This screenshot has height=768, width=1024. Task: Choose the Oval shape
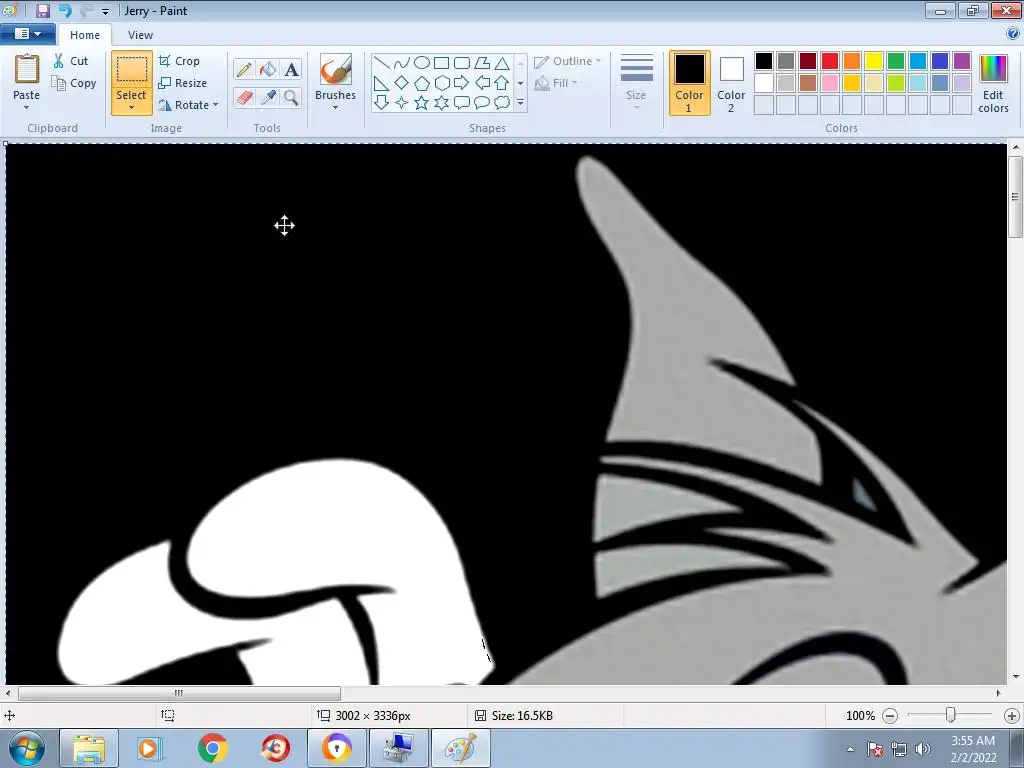[422, 63]
